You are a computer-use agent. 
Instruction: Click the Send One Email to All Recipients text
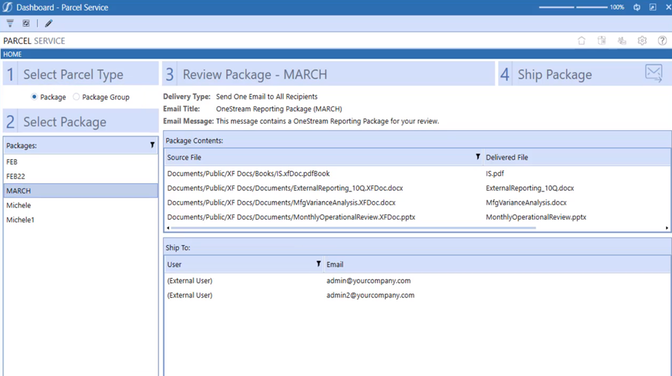coord(267,96)
